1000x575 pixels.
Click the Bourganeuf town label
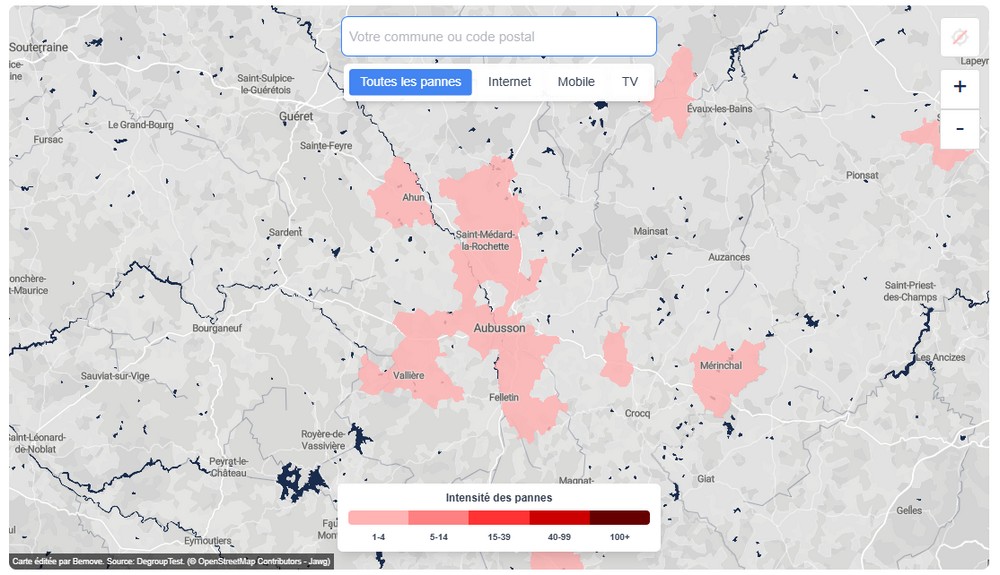point(217,328)
